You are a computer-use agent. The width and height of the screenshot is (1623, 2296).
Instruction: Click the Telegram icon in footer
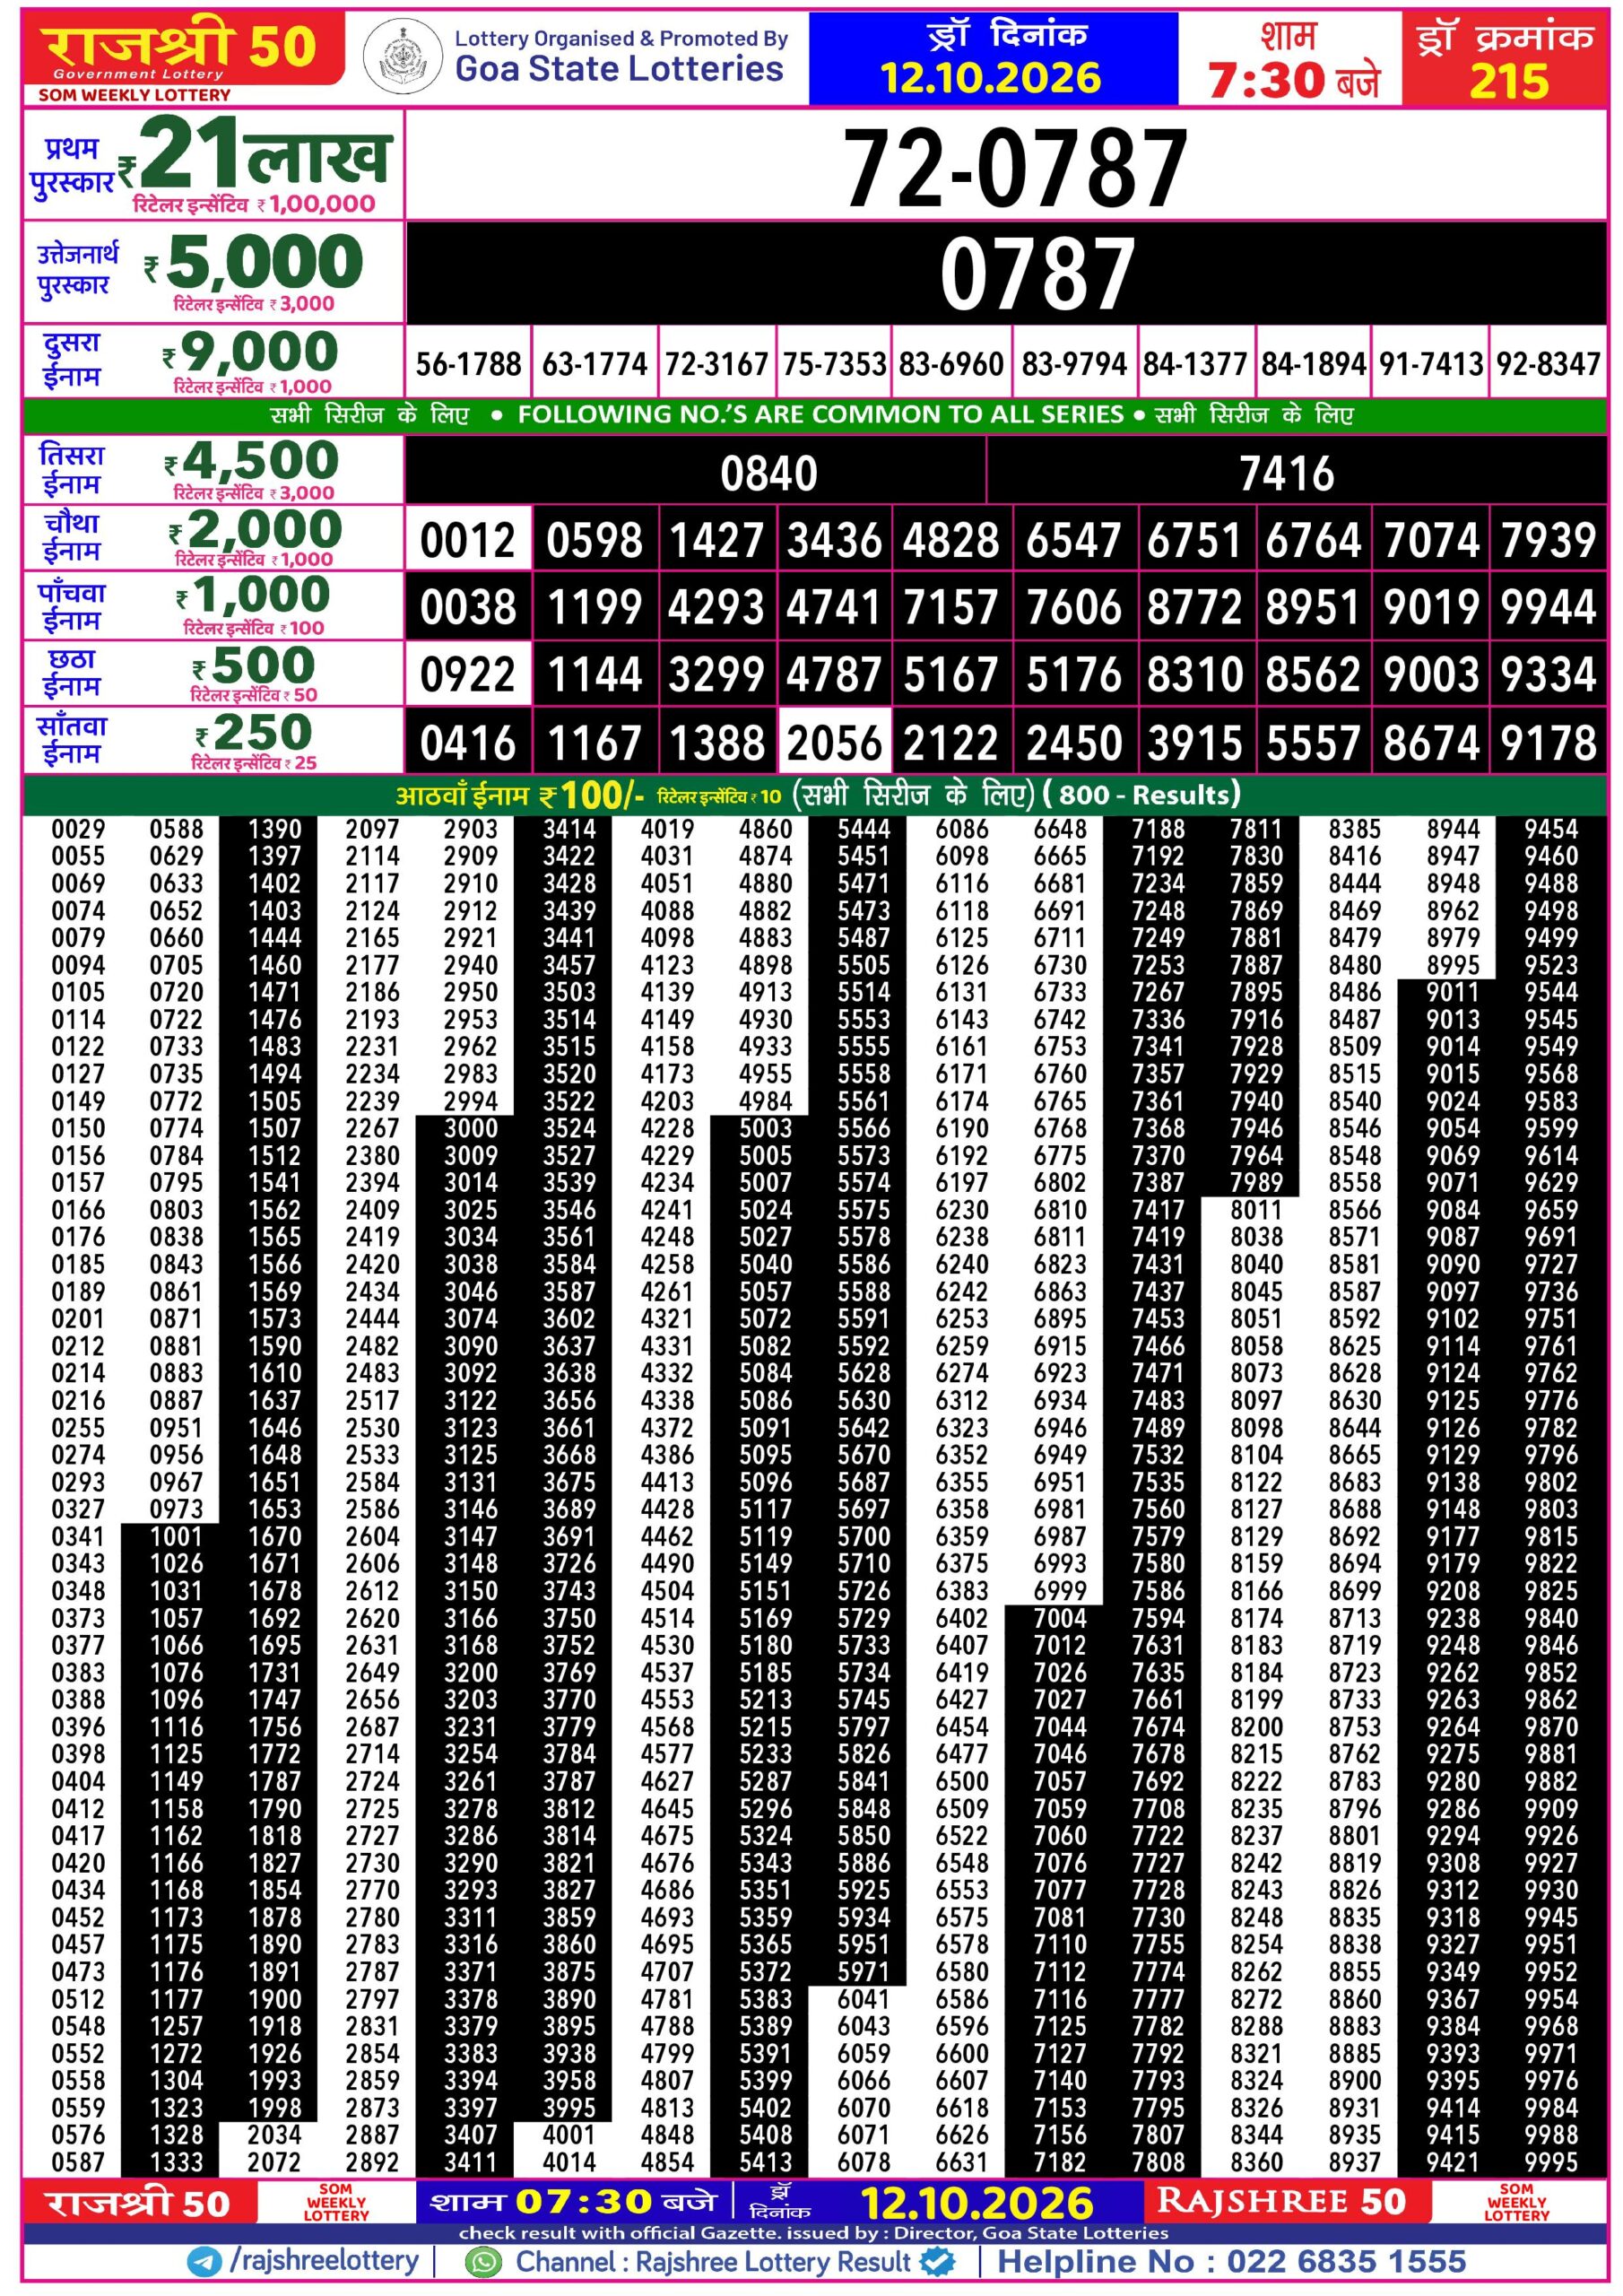coord(205,2262)
